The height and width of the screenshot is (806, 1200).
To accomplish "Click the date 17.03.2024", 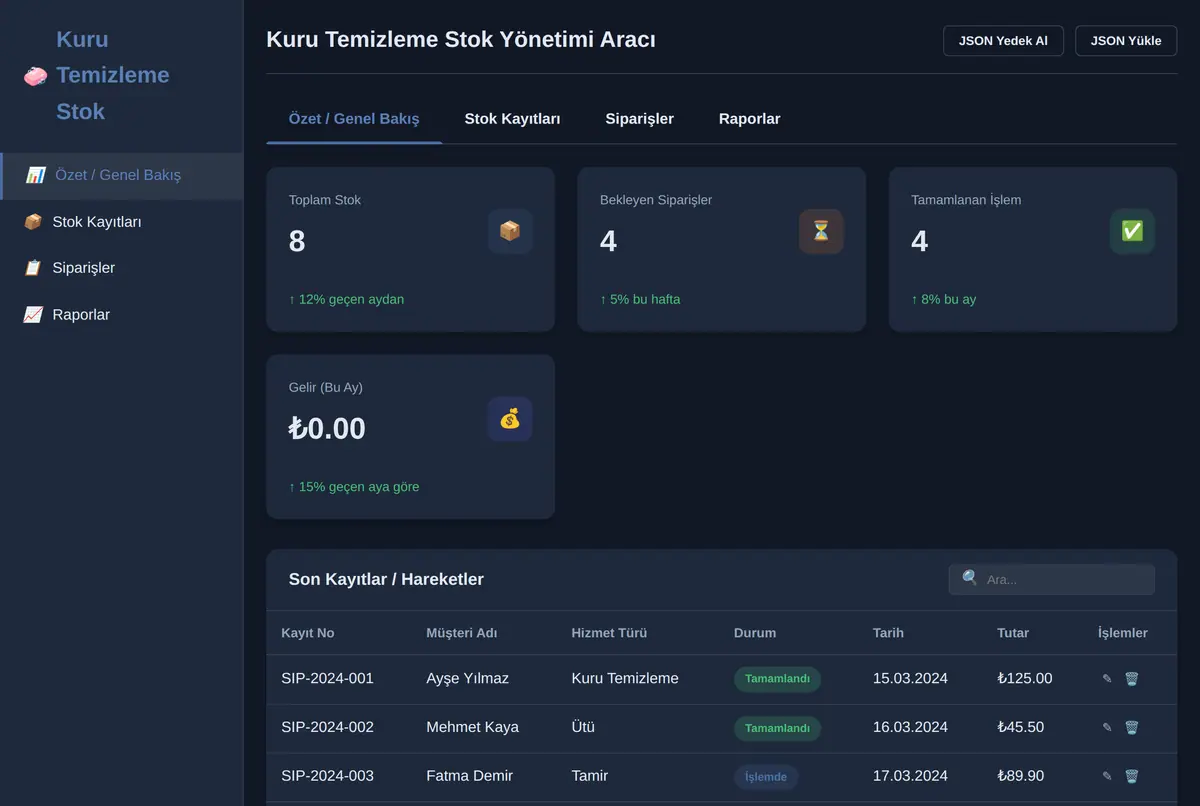I will click(x=910, y=776).
